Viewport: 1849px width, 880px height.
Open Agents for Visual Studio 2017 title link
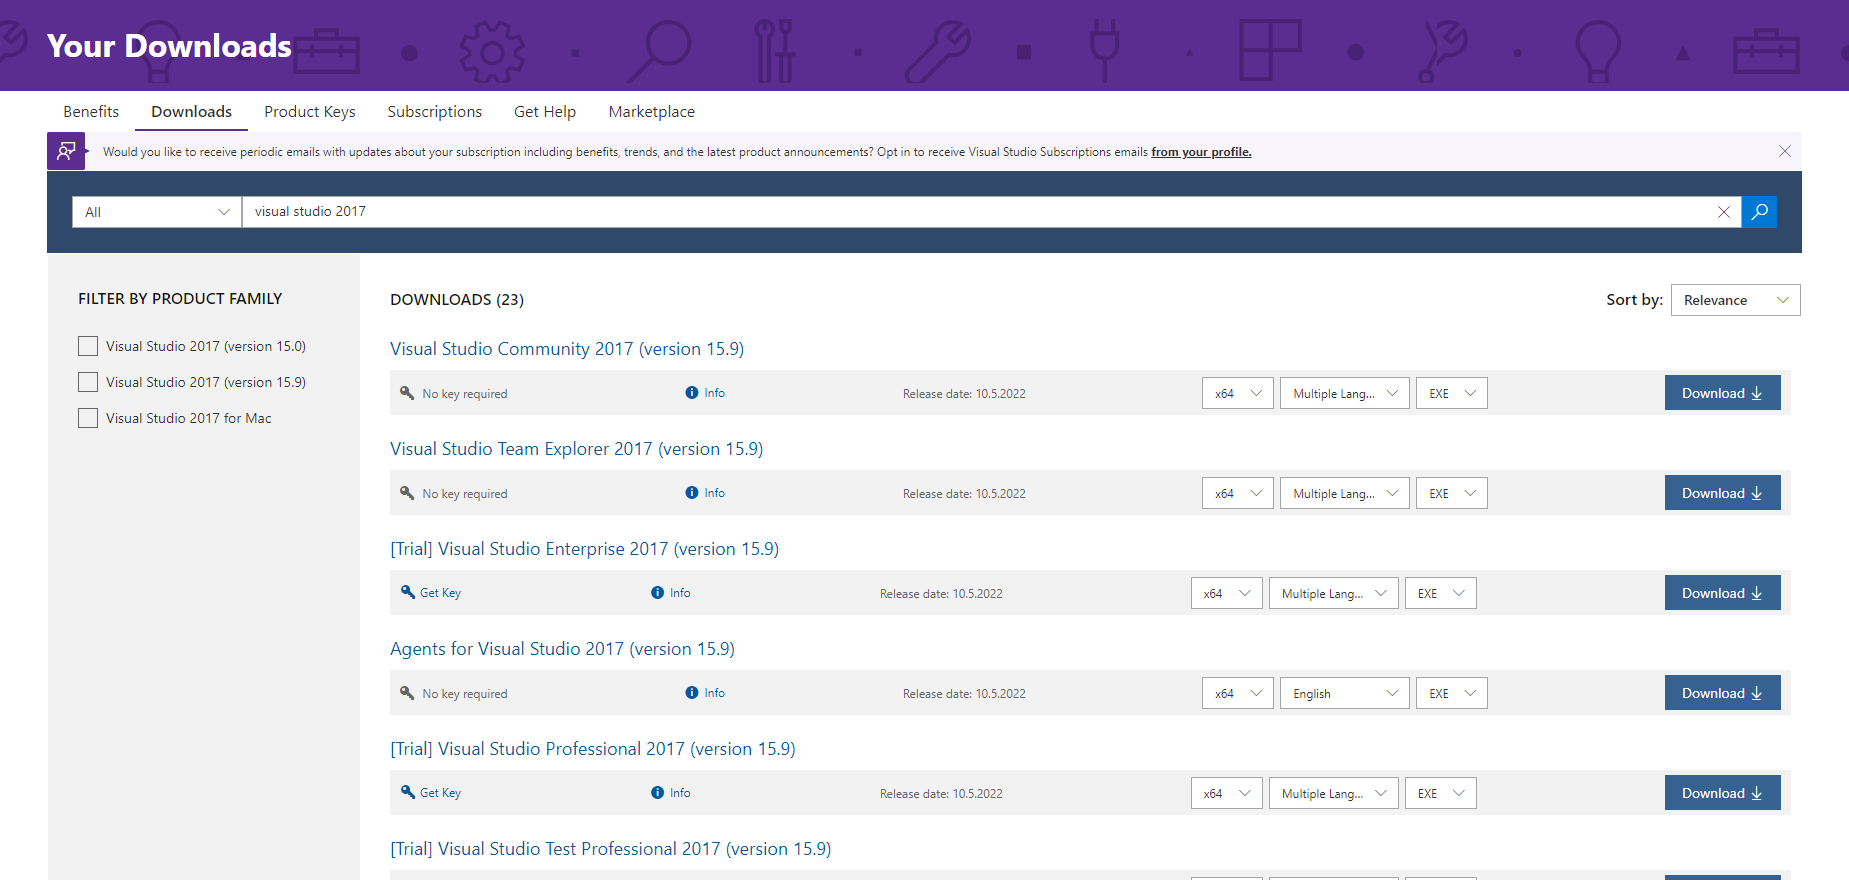point(562,649)
